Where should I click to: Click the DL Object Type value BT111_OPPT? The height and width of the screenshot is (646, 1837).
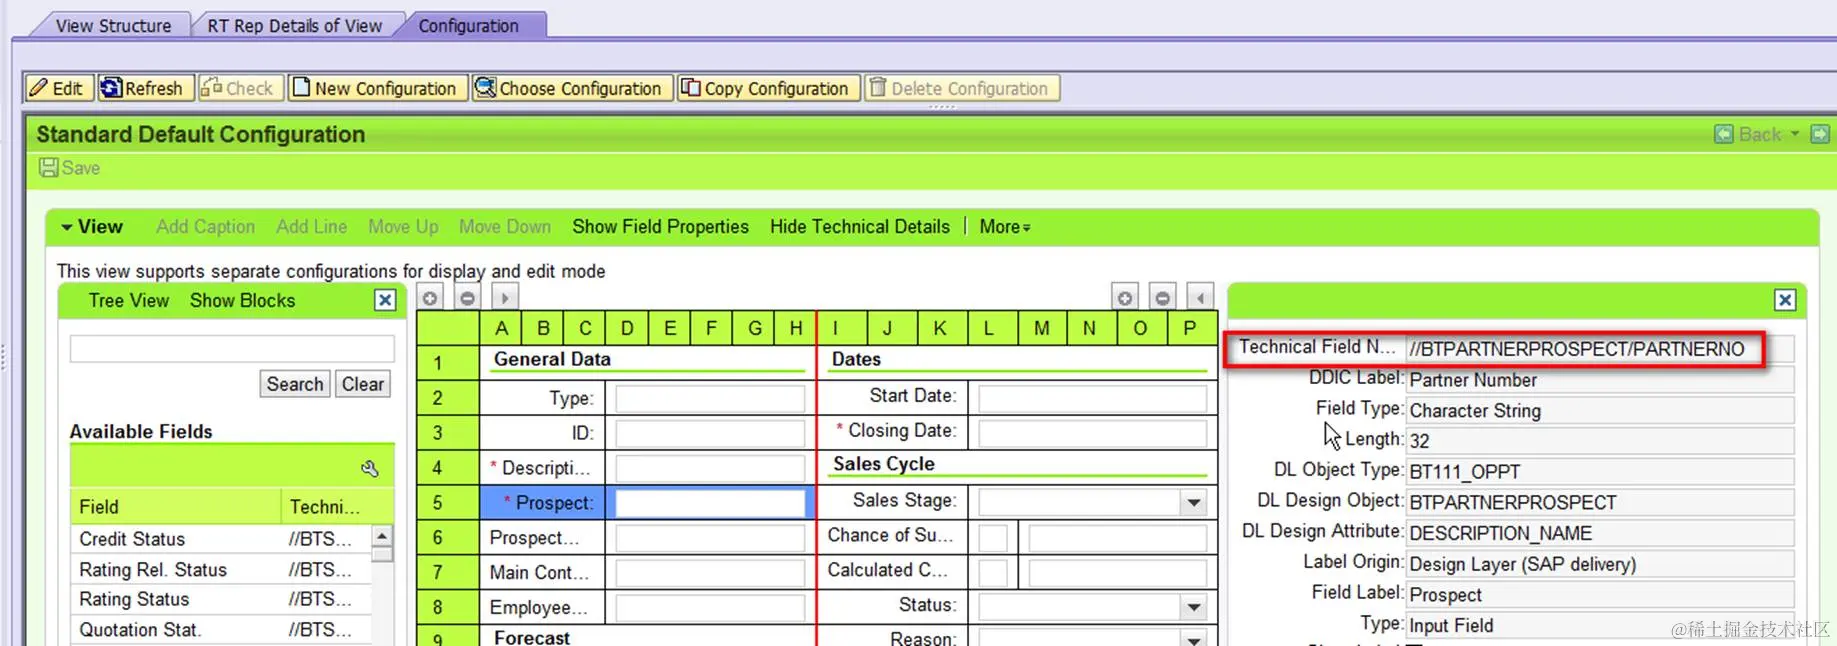click(x=1600, y=472)
